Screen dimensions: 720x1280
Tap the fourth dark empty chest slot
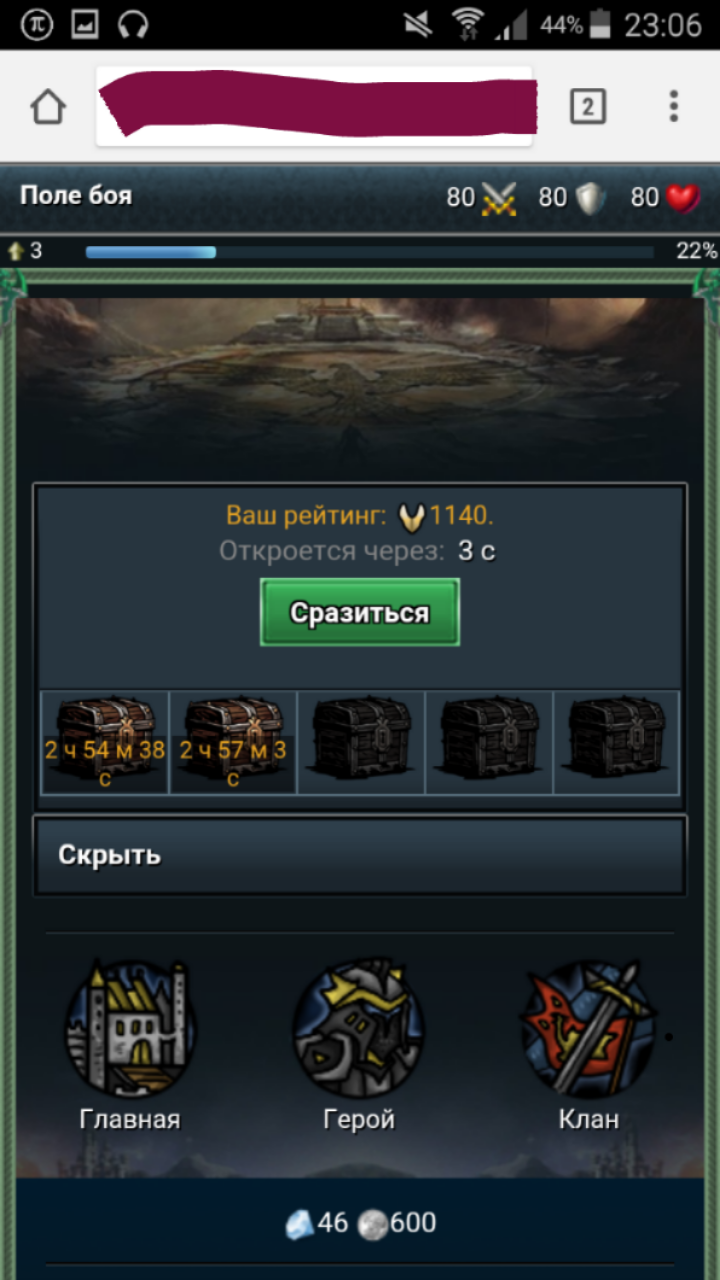489,742
